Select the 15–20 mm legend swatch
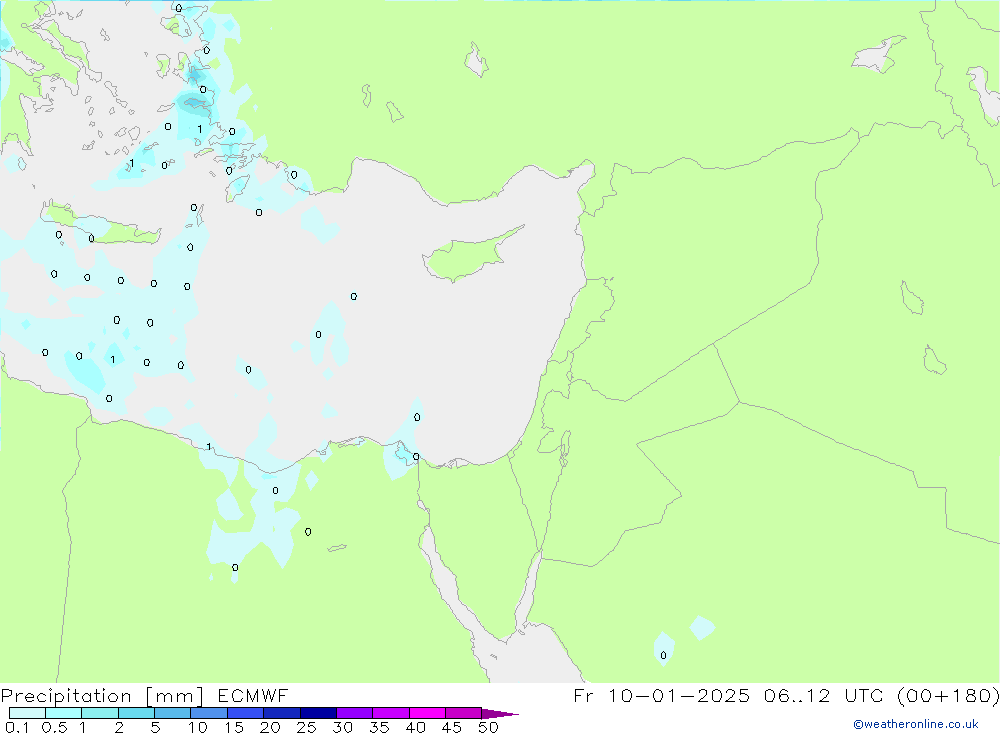The height and width of the screenshot is (733, 1000). pos(246,713)
